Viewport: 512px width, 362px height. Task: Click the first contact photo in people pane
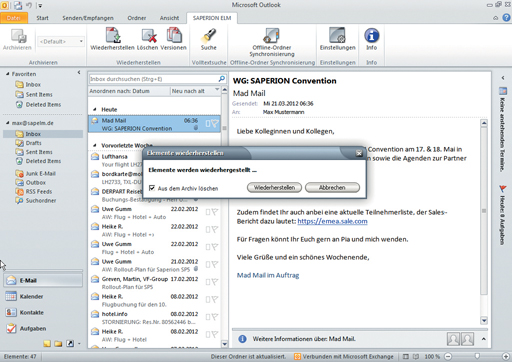[453, 339]
